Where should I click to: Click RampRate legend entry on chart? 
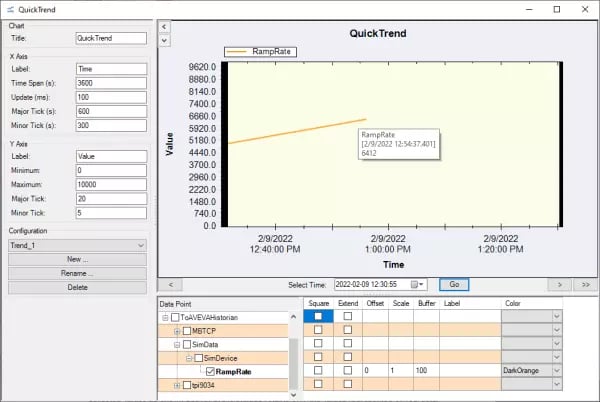point(260,52)
